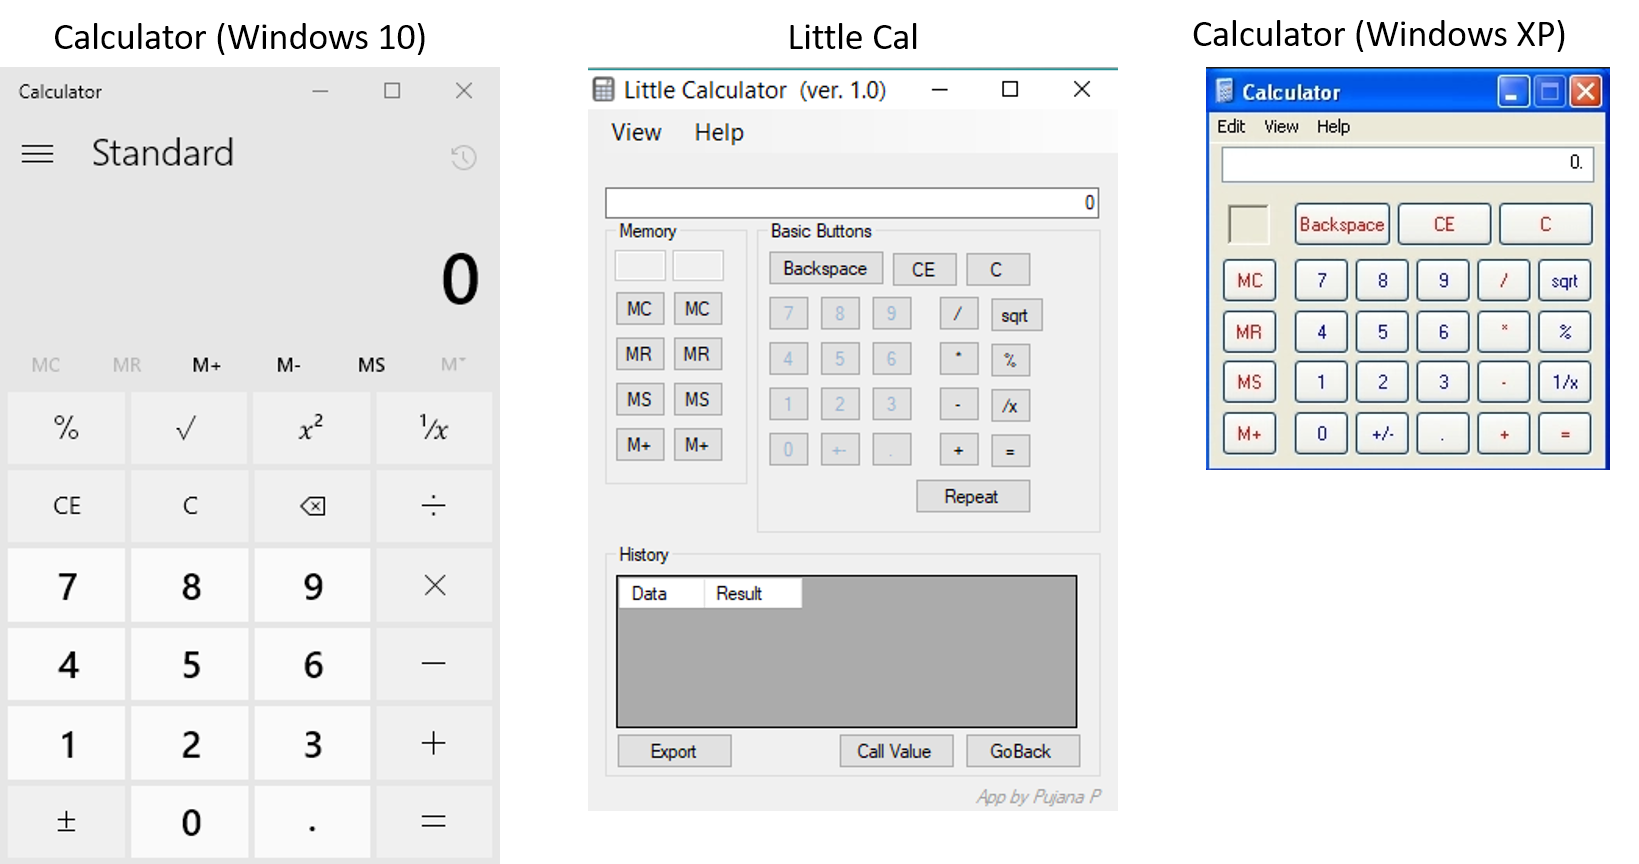Click the divide ÷ key in Windows 10 Calculator
This screenshot has height=864, width=1639.
pos(434,506)
